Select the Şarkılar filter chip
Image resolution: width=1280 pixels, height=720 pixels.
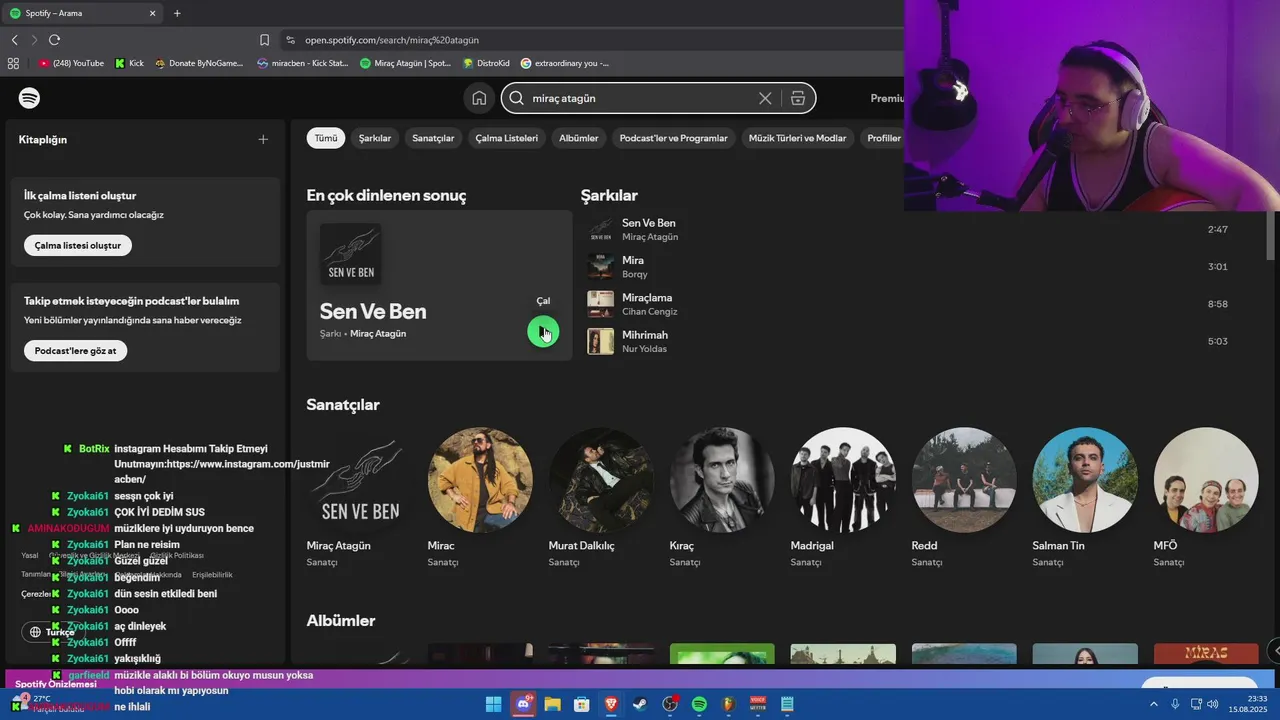point(375,138)
